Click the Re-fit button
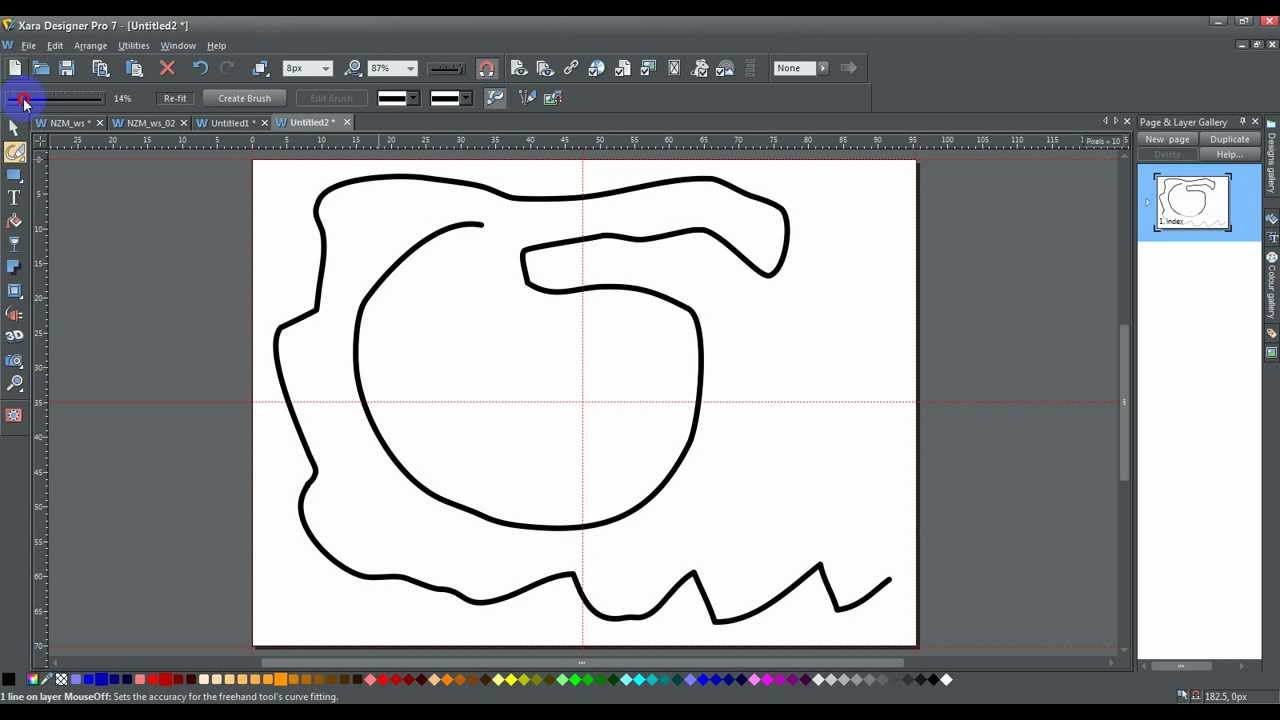Viewport: 1280px width, 720px height. point(175,98)
